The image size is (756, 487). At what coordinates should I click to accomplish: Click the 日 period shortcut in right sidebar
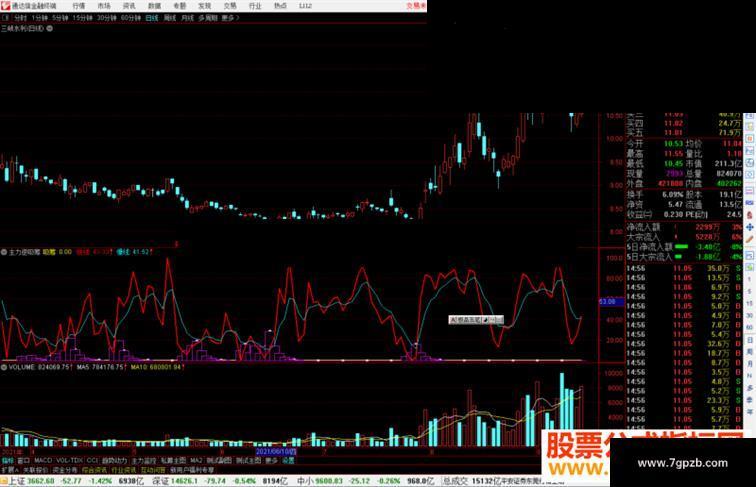pyautogui.click(x=750, y=340)
